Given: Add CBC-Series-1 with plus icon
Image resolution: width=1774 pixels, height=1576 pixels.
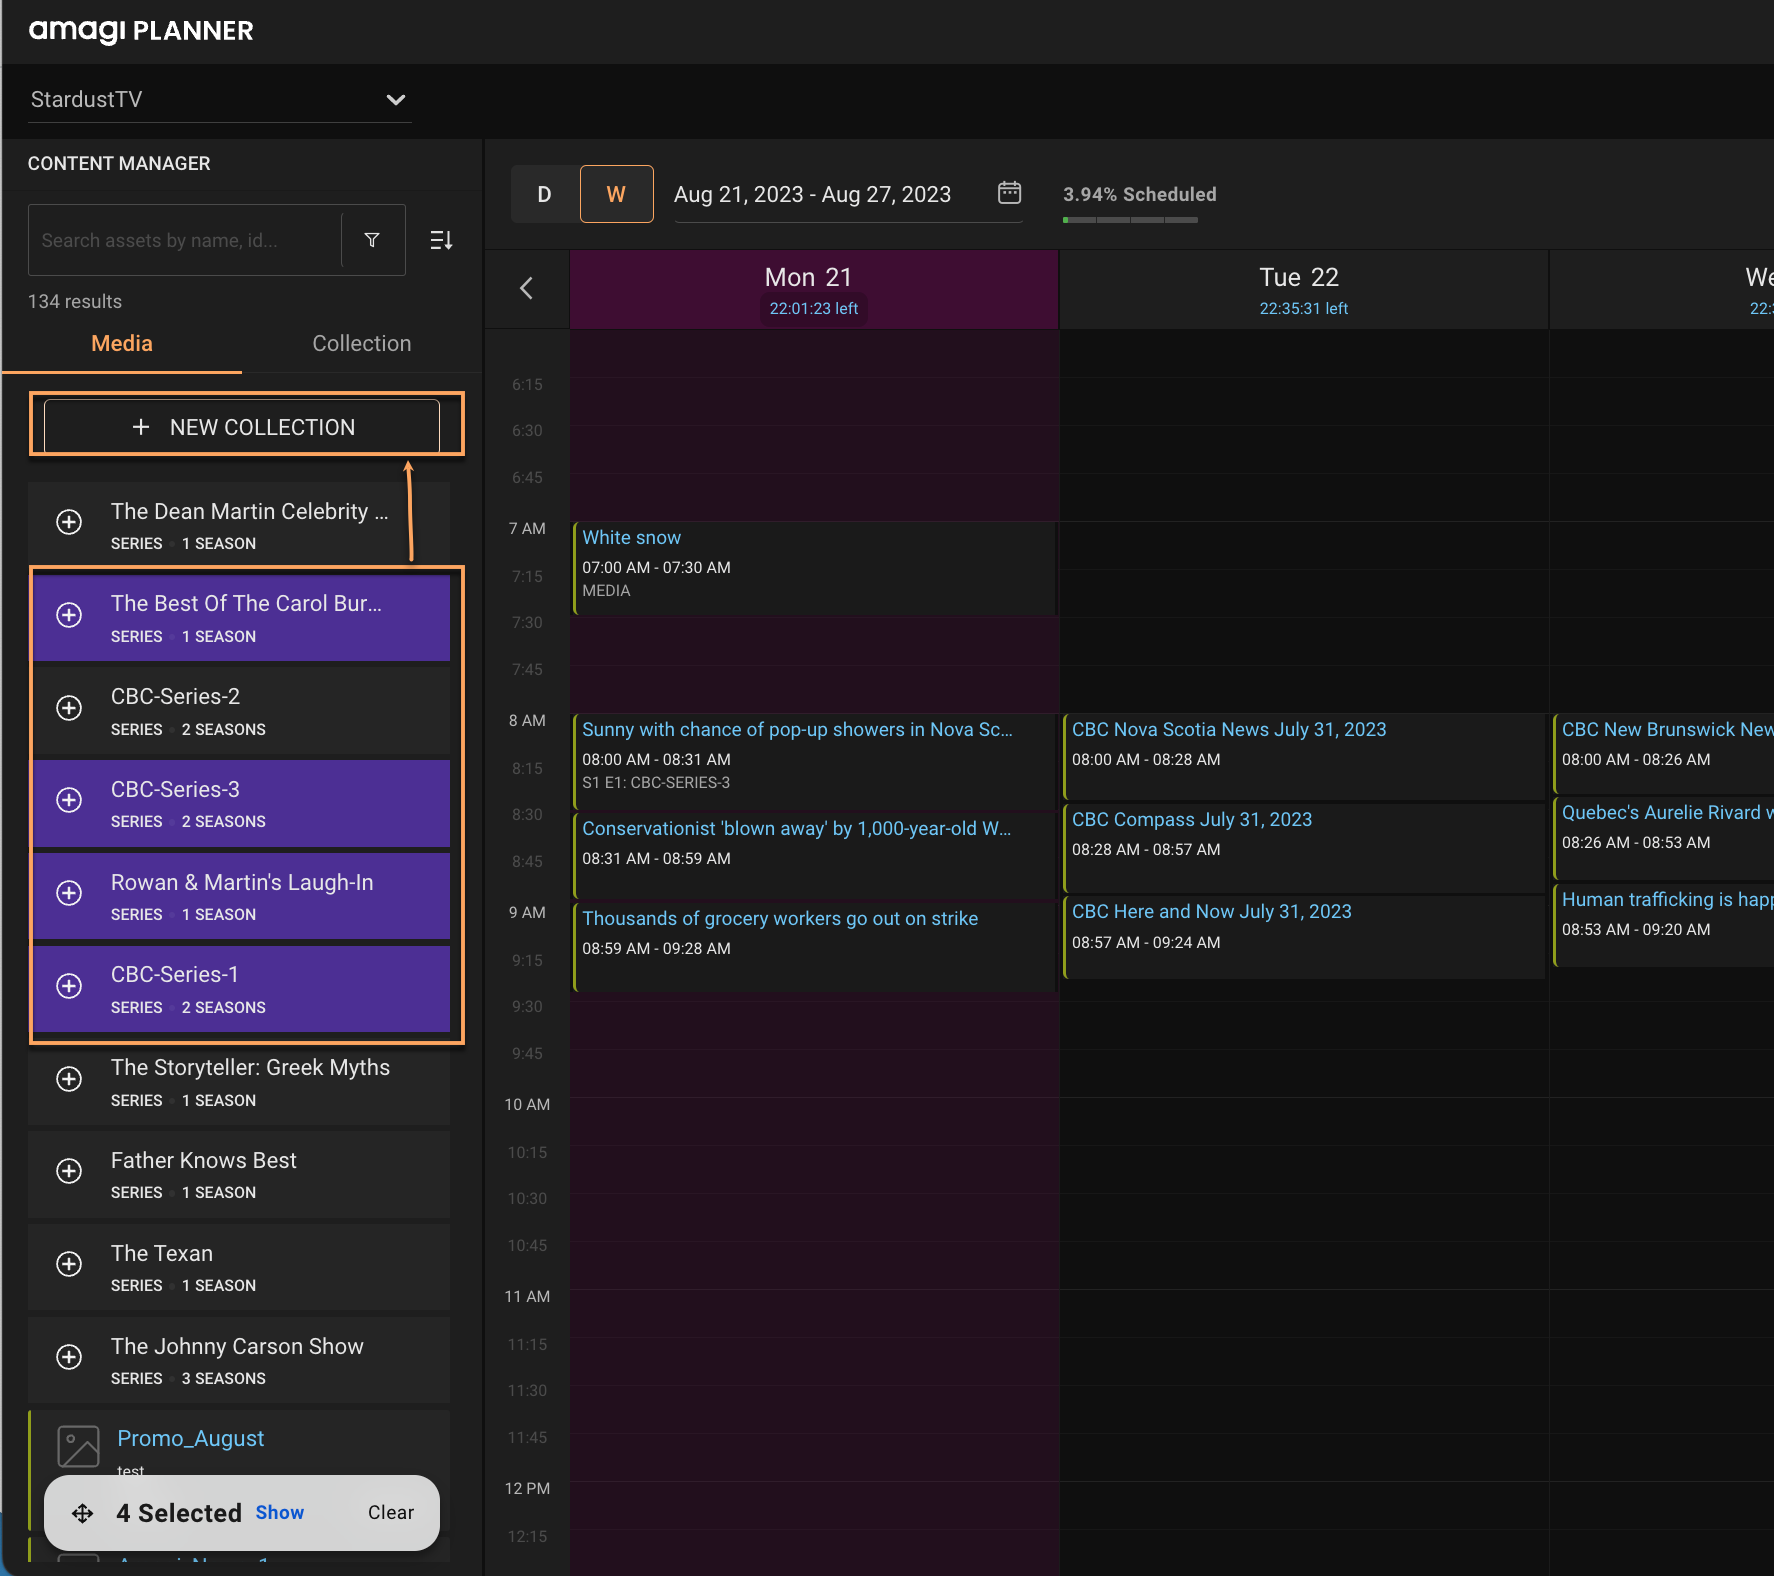Looking at the screenshot, I should 69,986.
